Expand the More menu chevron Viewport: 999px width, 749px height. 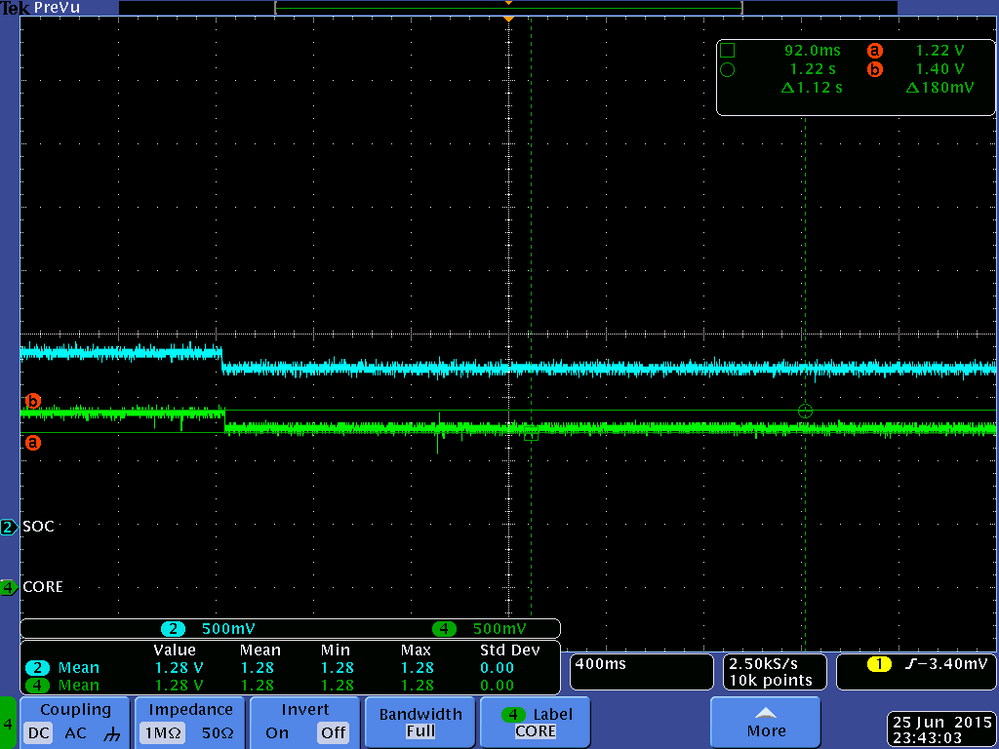tap(765, 712)
